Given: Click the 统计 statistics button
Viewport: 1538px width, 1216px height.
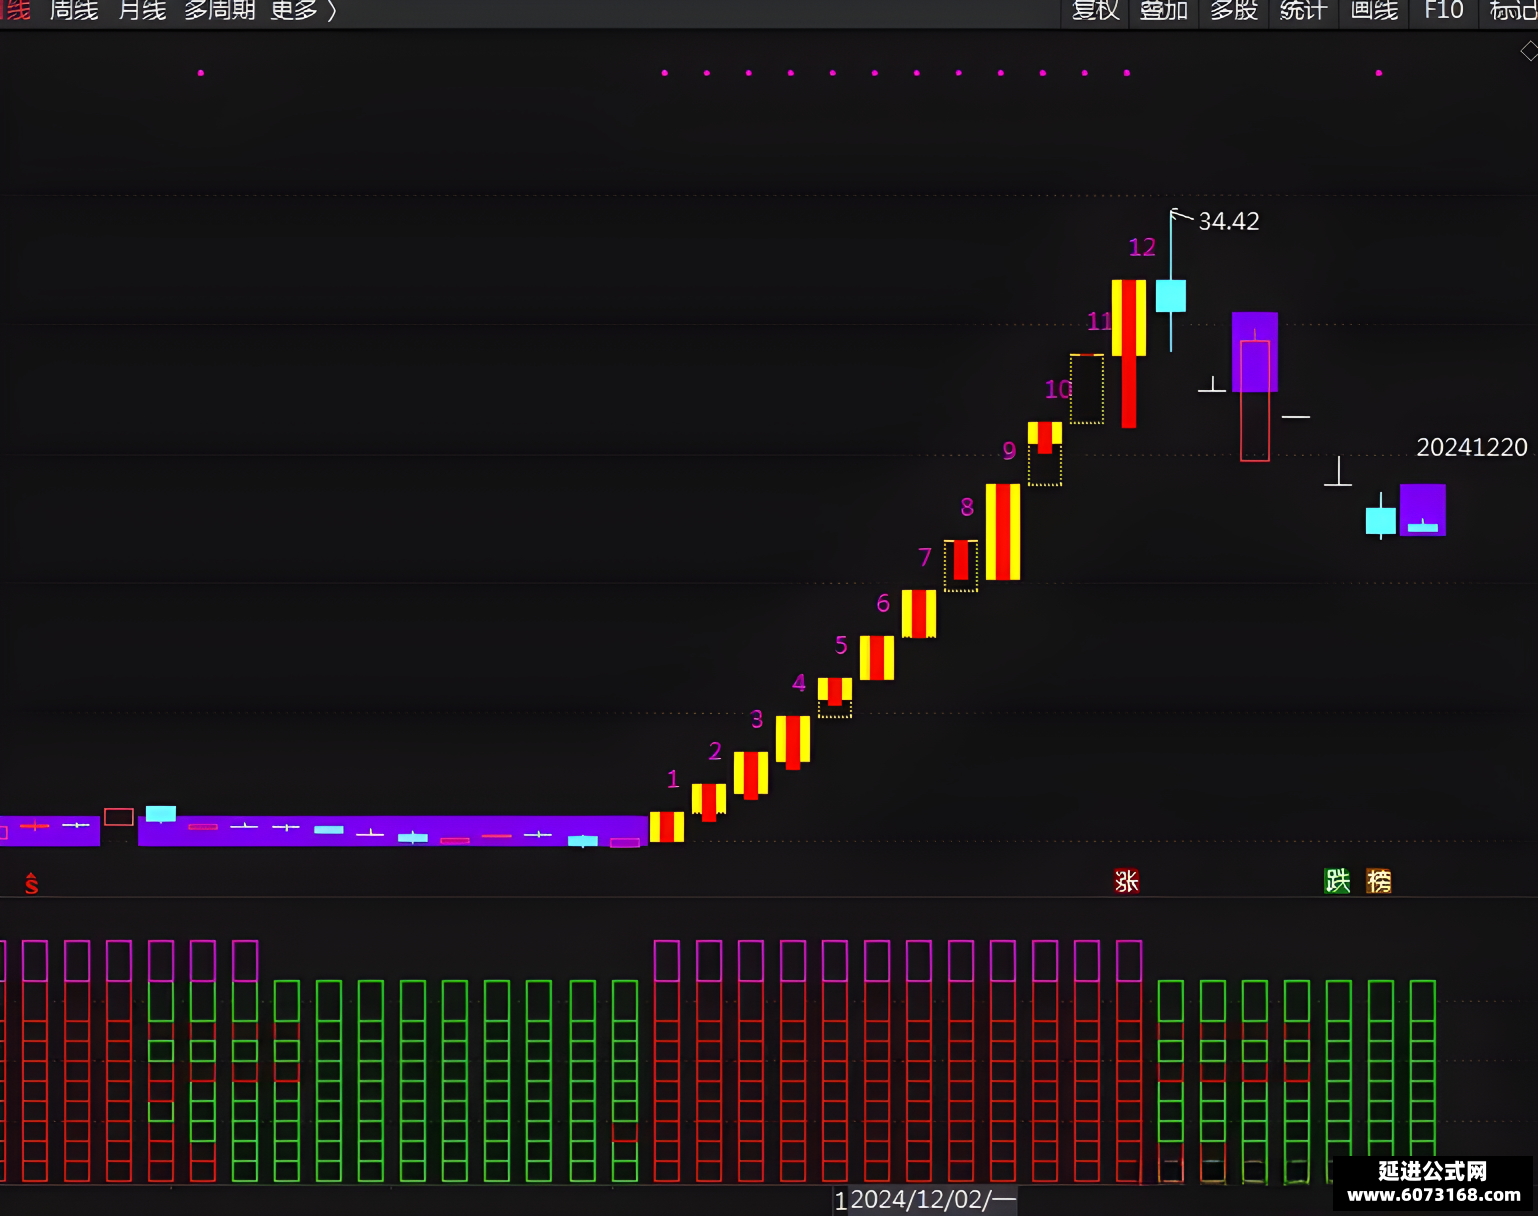Looking at the screenshot, I should (1303, 10).
